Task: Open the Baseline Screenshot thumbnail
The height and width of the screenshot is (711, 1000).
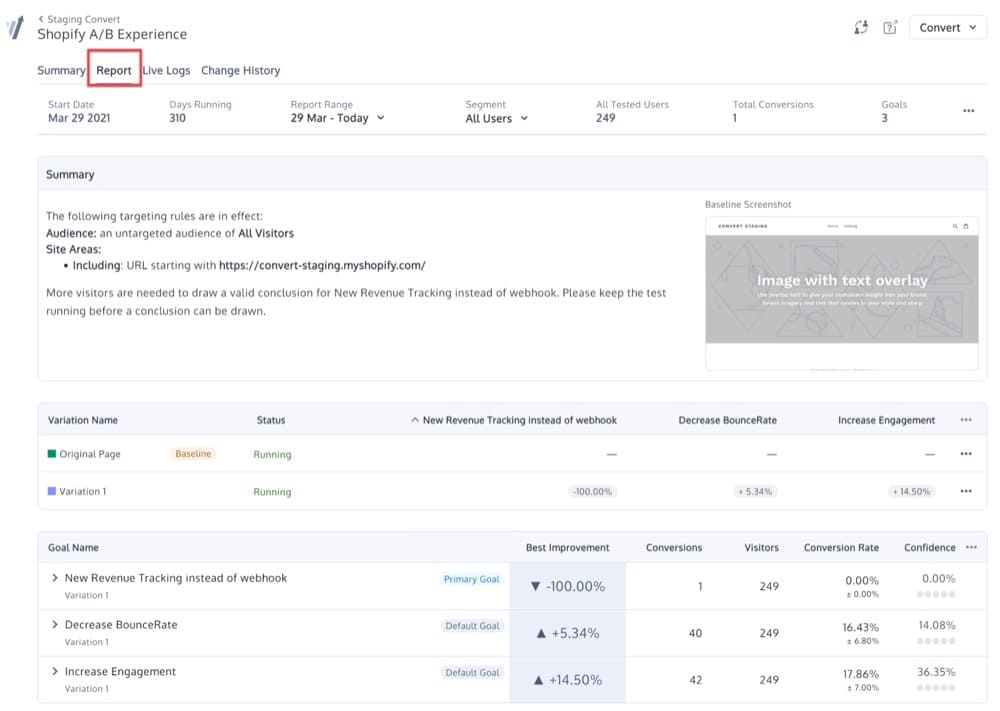Action: pyautogui.click(x=841, y=293)
